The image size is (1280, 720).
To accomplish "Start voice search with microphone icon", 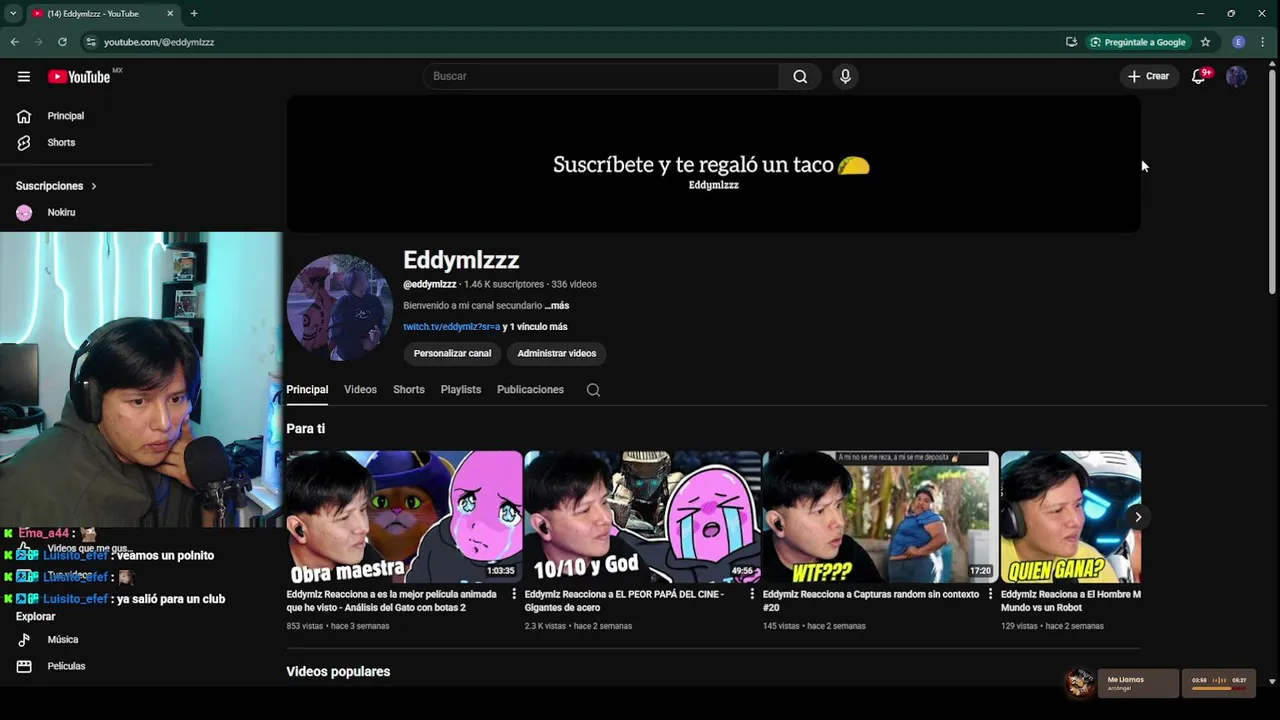I will [x=845, y=76].
